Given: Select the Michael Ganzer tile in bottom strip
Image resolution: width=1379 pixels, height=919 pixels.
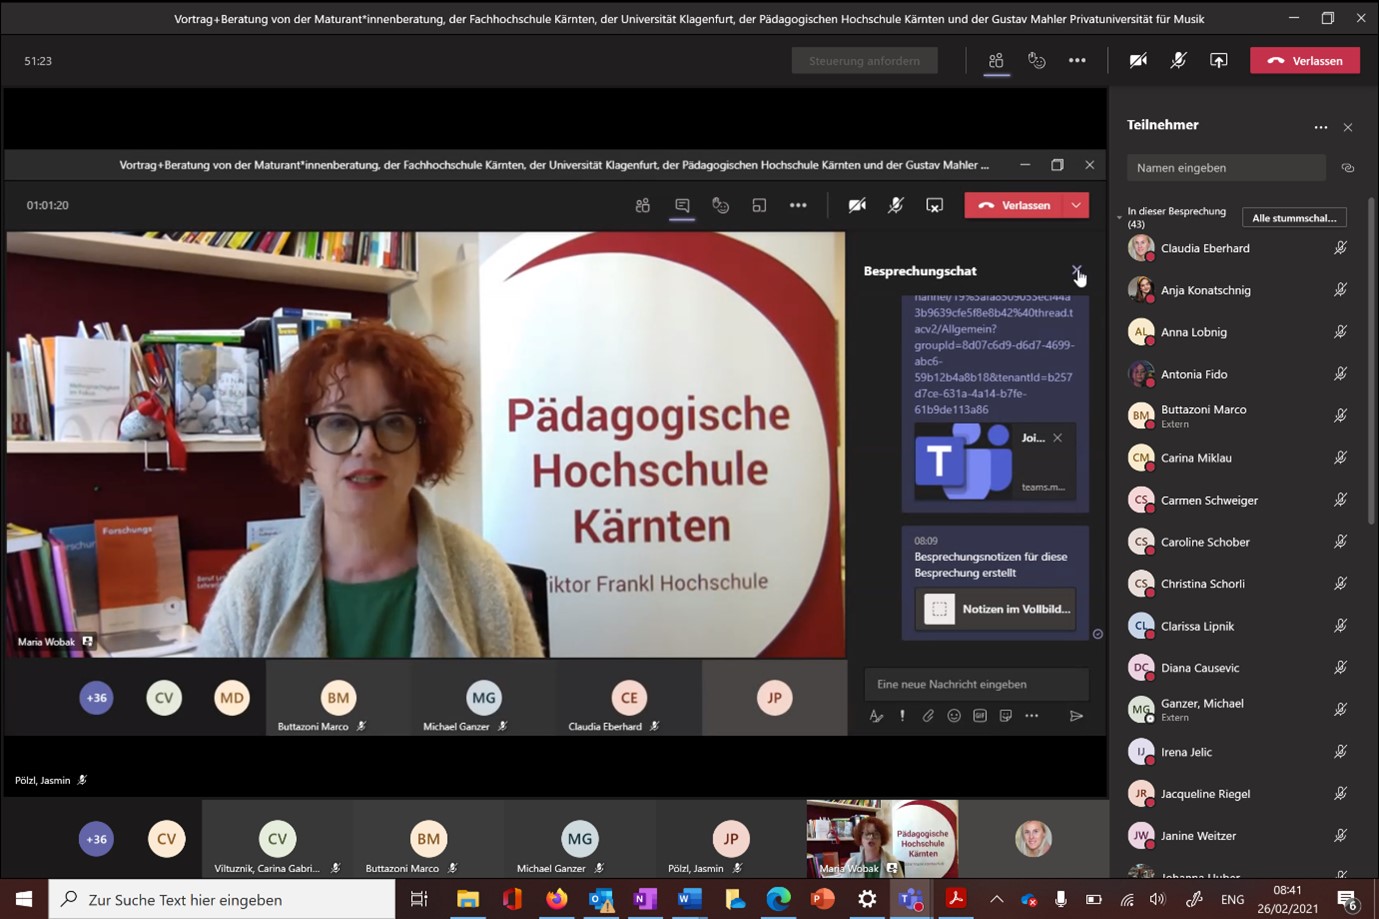Looking at the screenshot, I should click(579, 838).
